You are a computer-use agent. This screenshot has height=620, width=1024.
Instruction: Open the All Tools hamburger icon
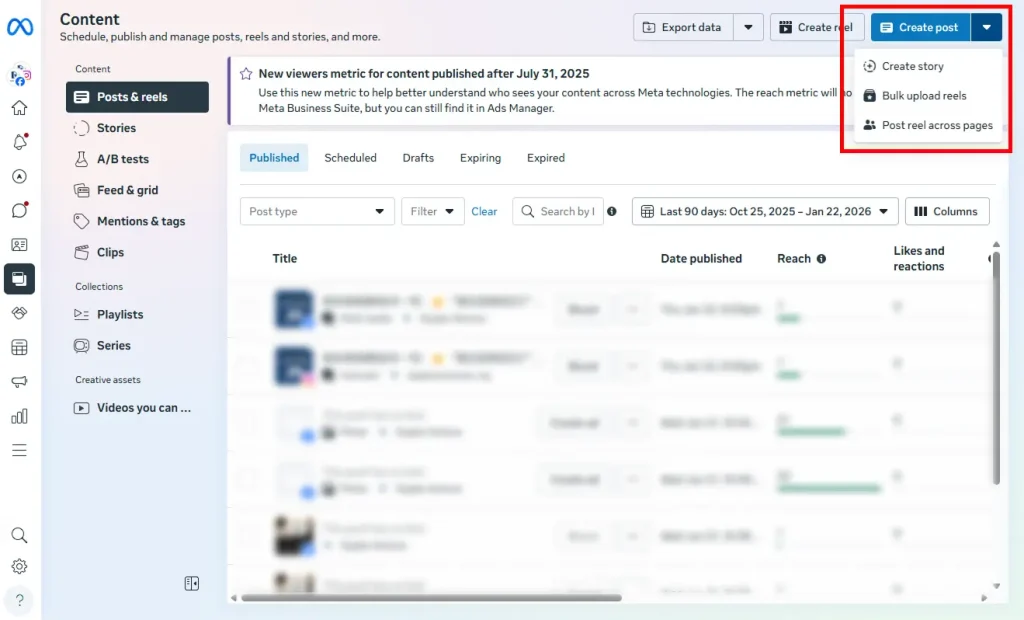click(20, 450)
